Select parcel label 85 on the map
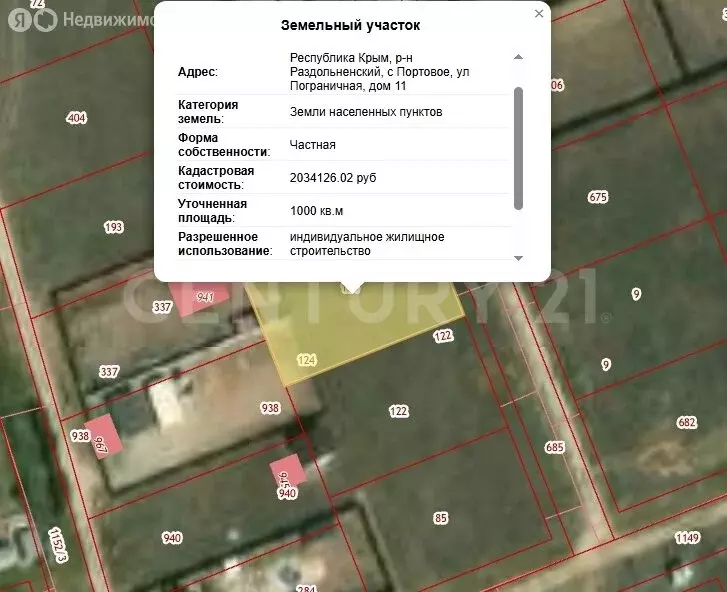 [x=440, y=517]
